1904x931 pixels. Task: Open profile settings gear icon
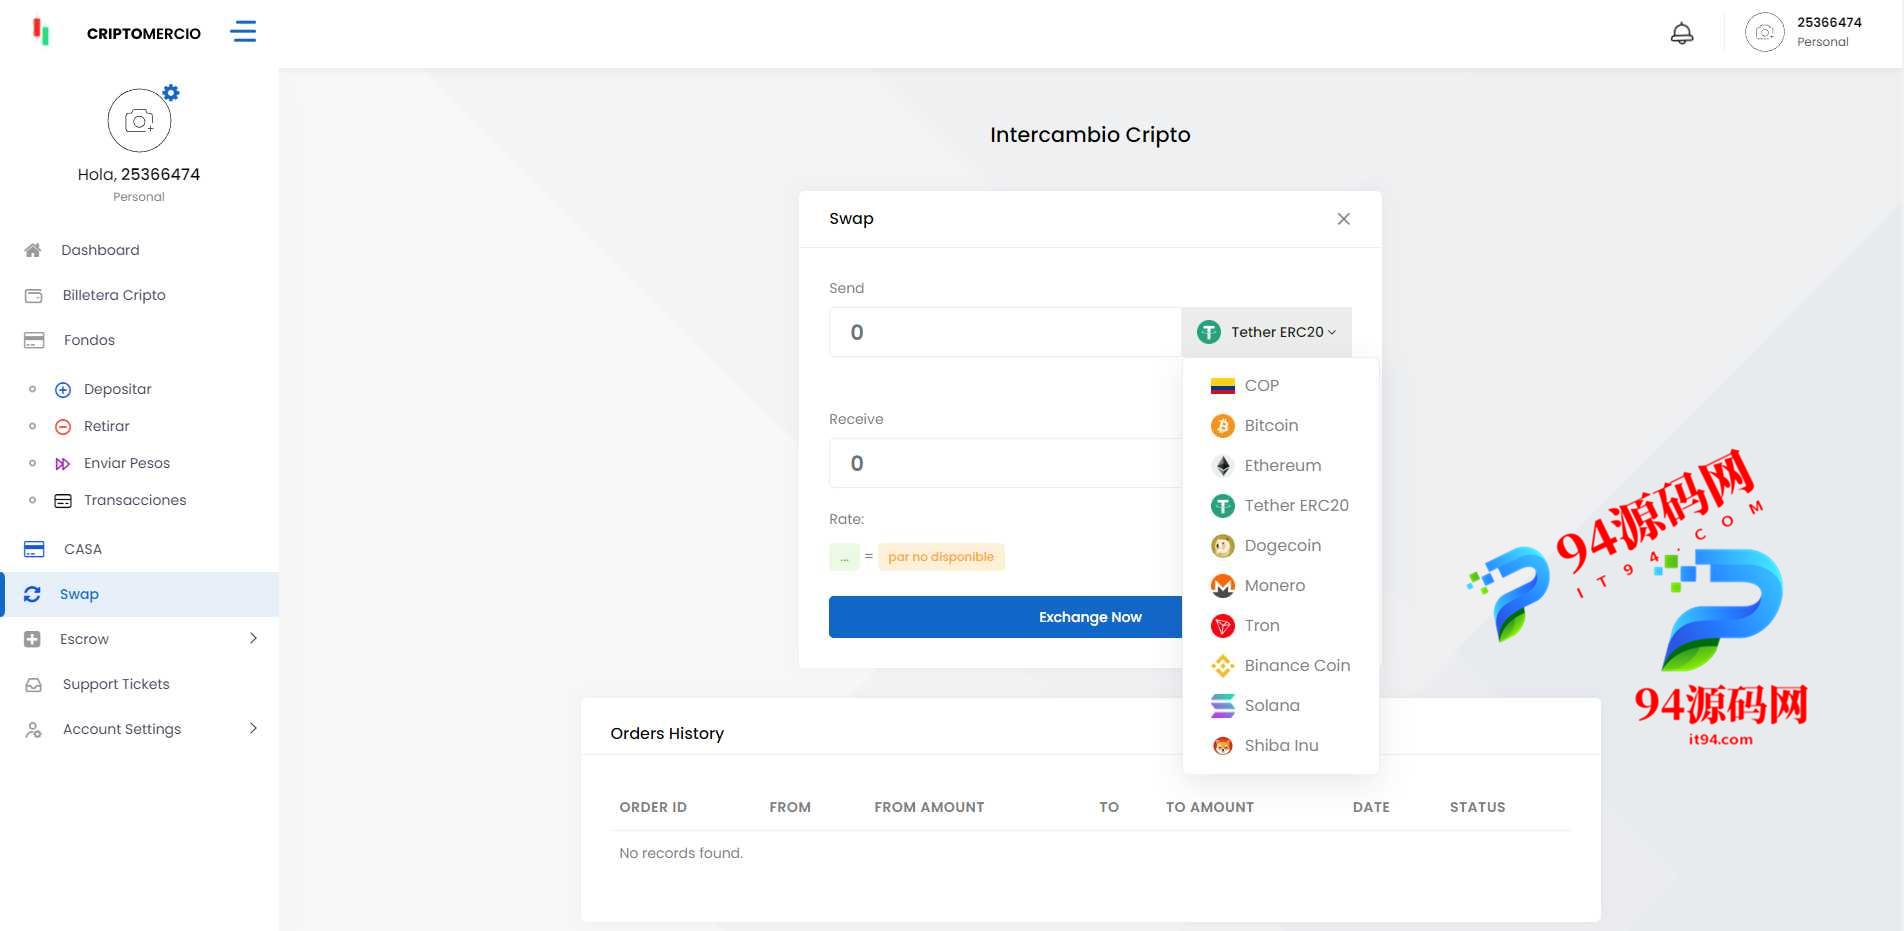click(x=171, y=93)
